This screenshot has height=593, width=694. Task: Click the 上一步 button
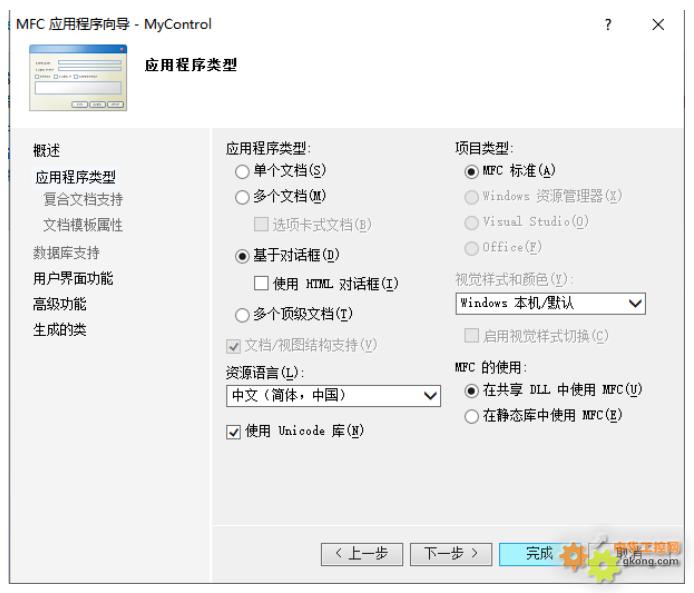361,553
